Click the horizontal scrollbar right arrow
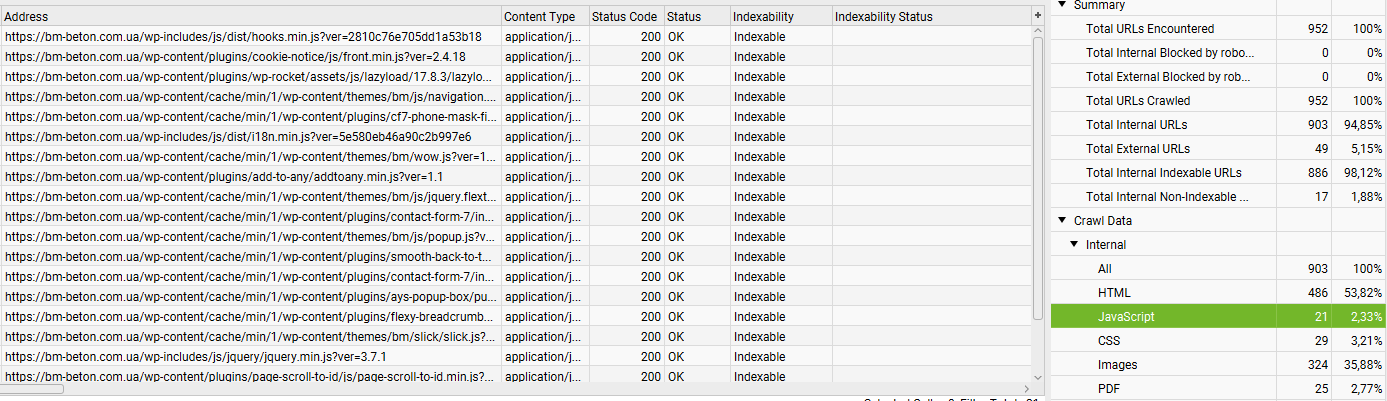Viewport: 1387px width, 401px height. pos(1026,388)
